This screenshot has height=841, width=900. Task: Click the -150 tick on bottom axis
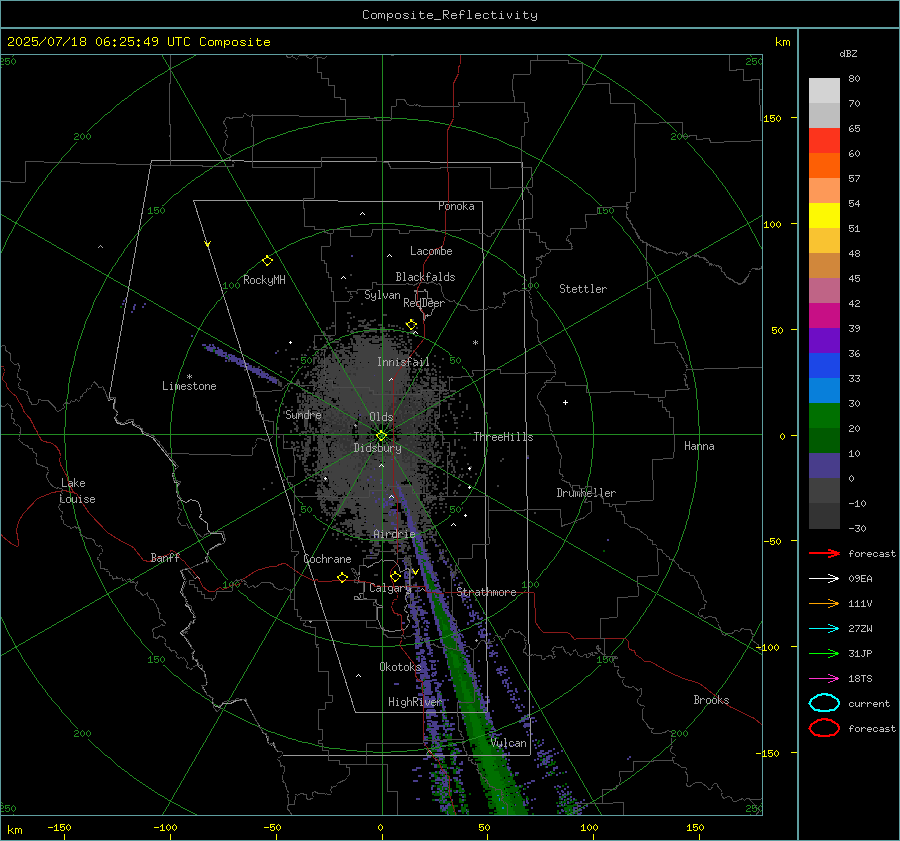click(x=60, y=827)
